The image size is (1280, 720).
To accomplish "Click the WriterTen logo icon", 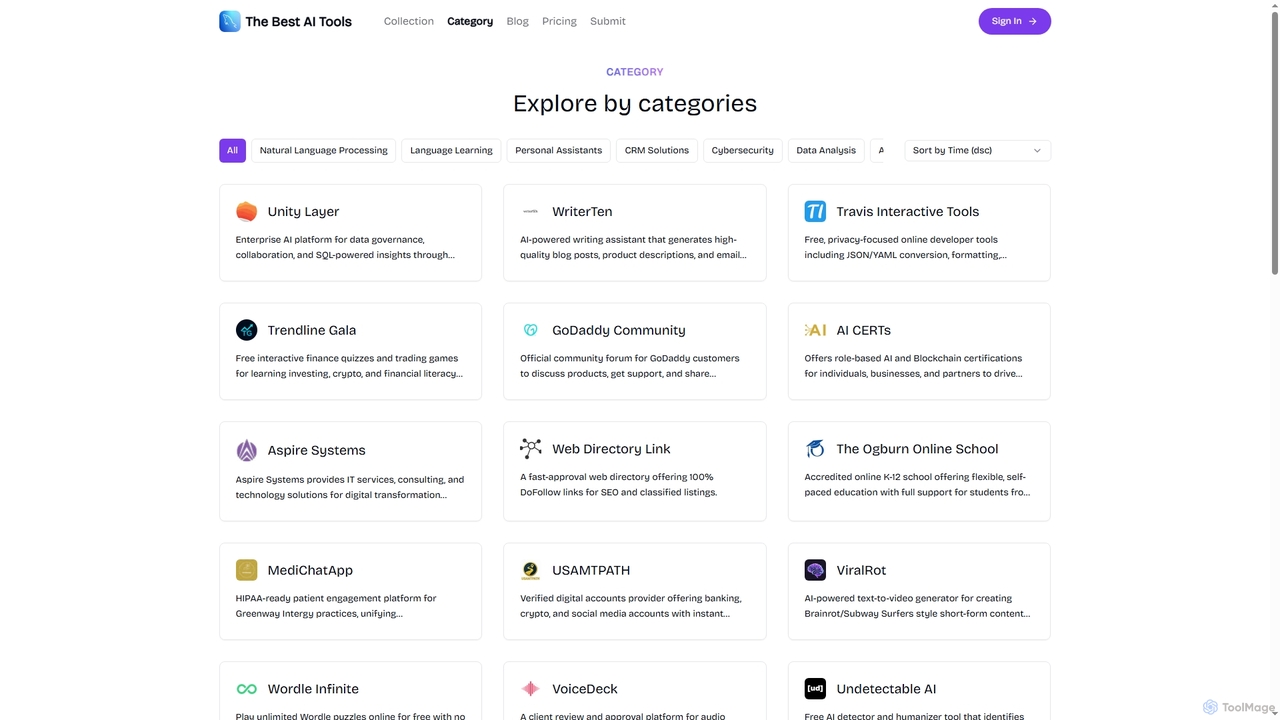I will tap(531, 211).
